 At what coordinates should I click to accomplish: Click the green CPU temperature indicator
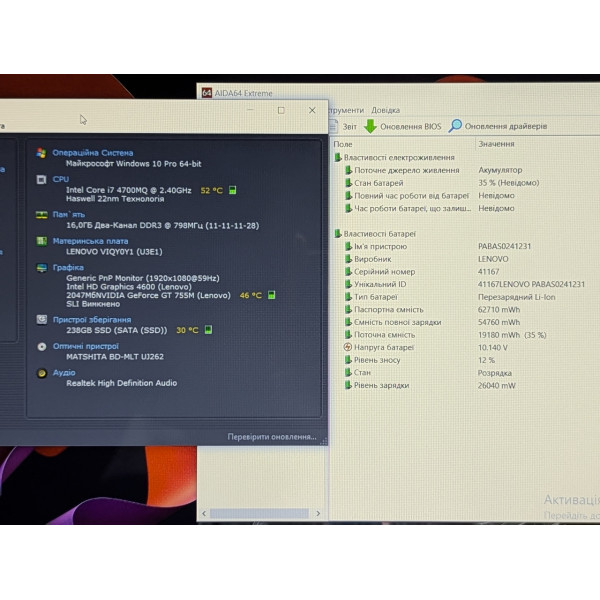click(x=232, y=190)
